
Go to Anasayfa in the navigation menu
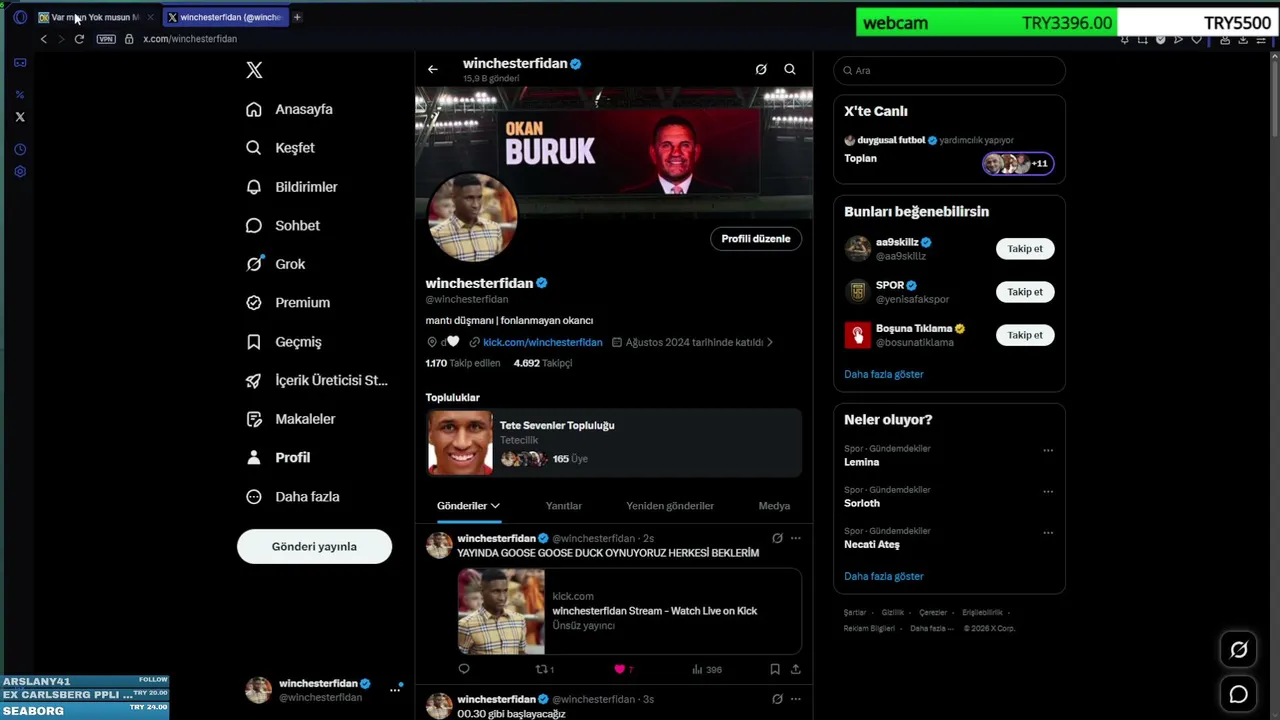(x=289, y=109)
